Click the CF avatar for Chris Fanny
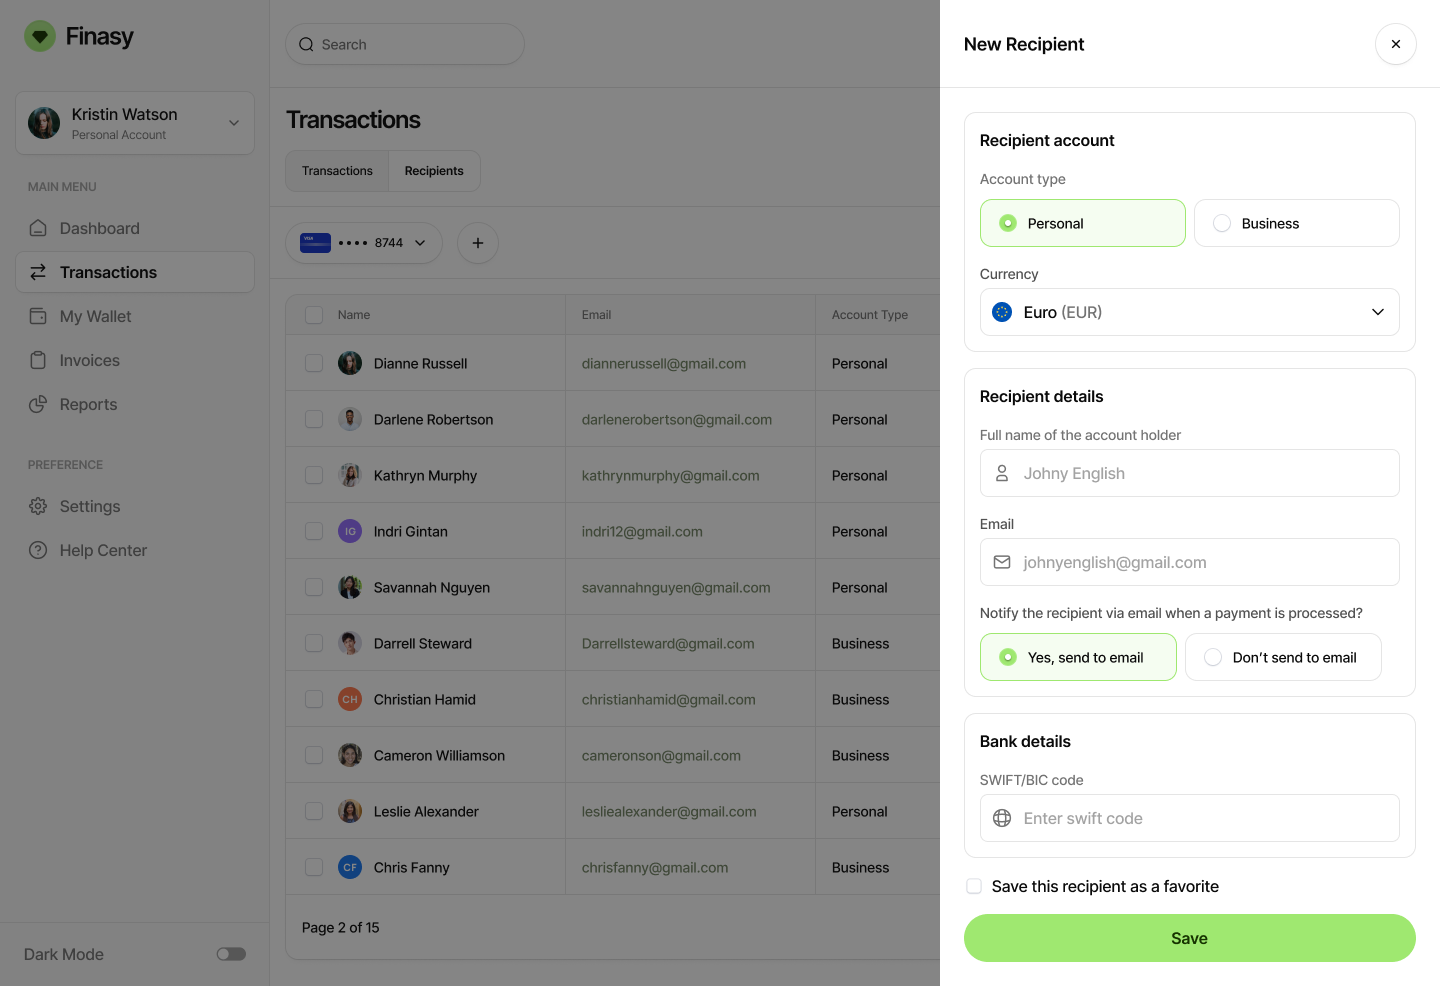Viewport: 1440px width, 986px height. (x=350, y=867)
